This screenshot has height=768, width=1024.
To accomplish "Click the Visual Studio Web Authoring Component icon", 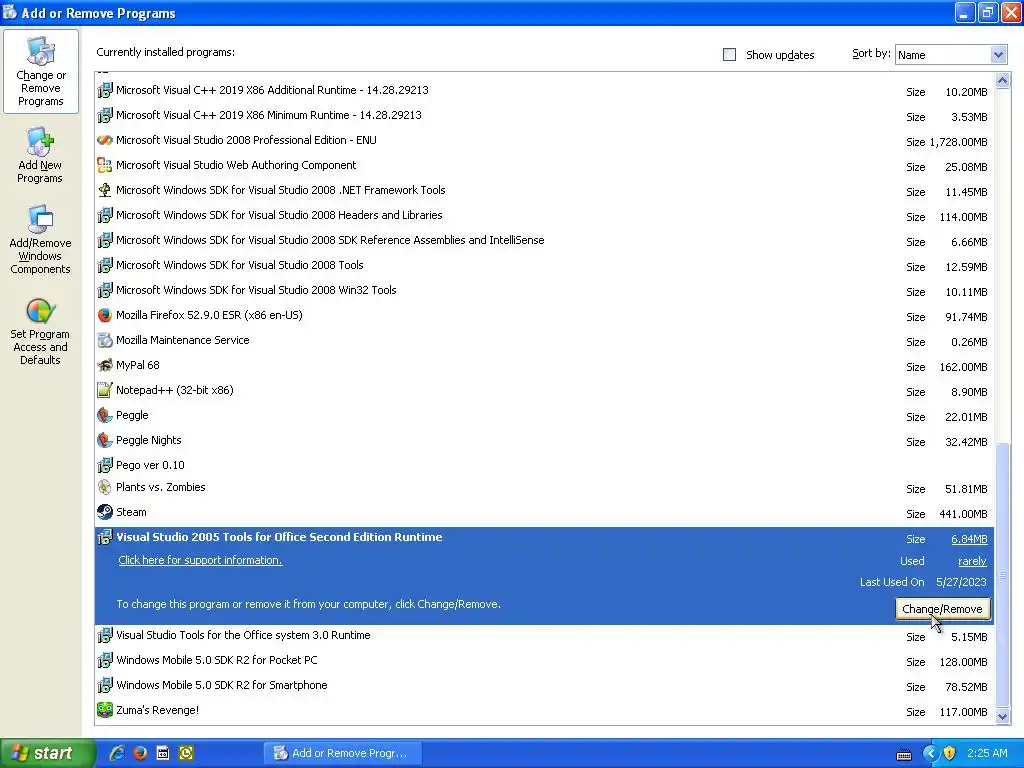I will click(104, 165).
